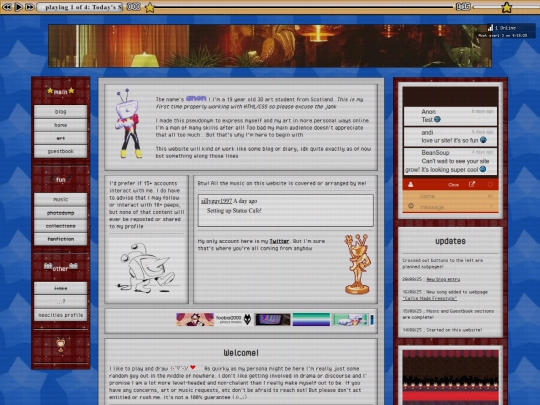Open the blog page from sidebar
Viewport: 540px width, 405px height.
pyautogui.click(x=61, y=112)
